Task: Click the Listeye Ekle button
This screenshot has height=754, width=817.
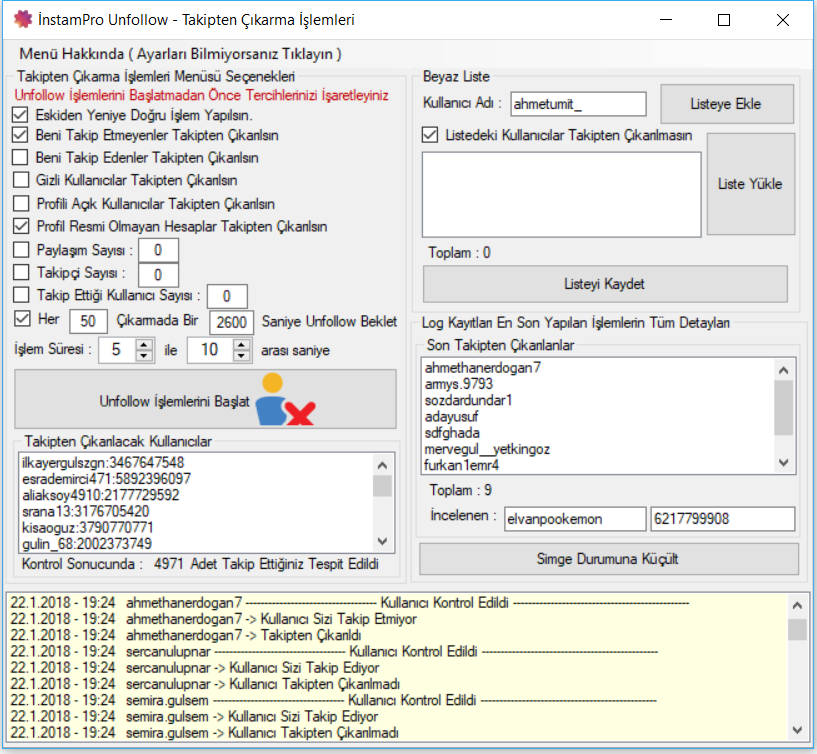Action: tap(727, 104)
